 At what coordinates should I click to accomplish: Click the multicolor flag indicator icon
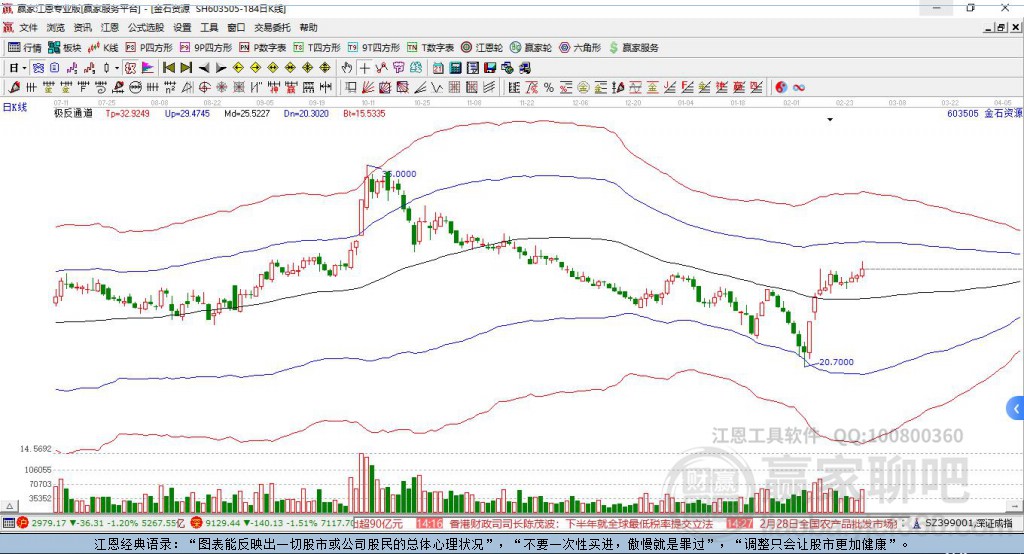(x=148, y=68)
